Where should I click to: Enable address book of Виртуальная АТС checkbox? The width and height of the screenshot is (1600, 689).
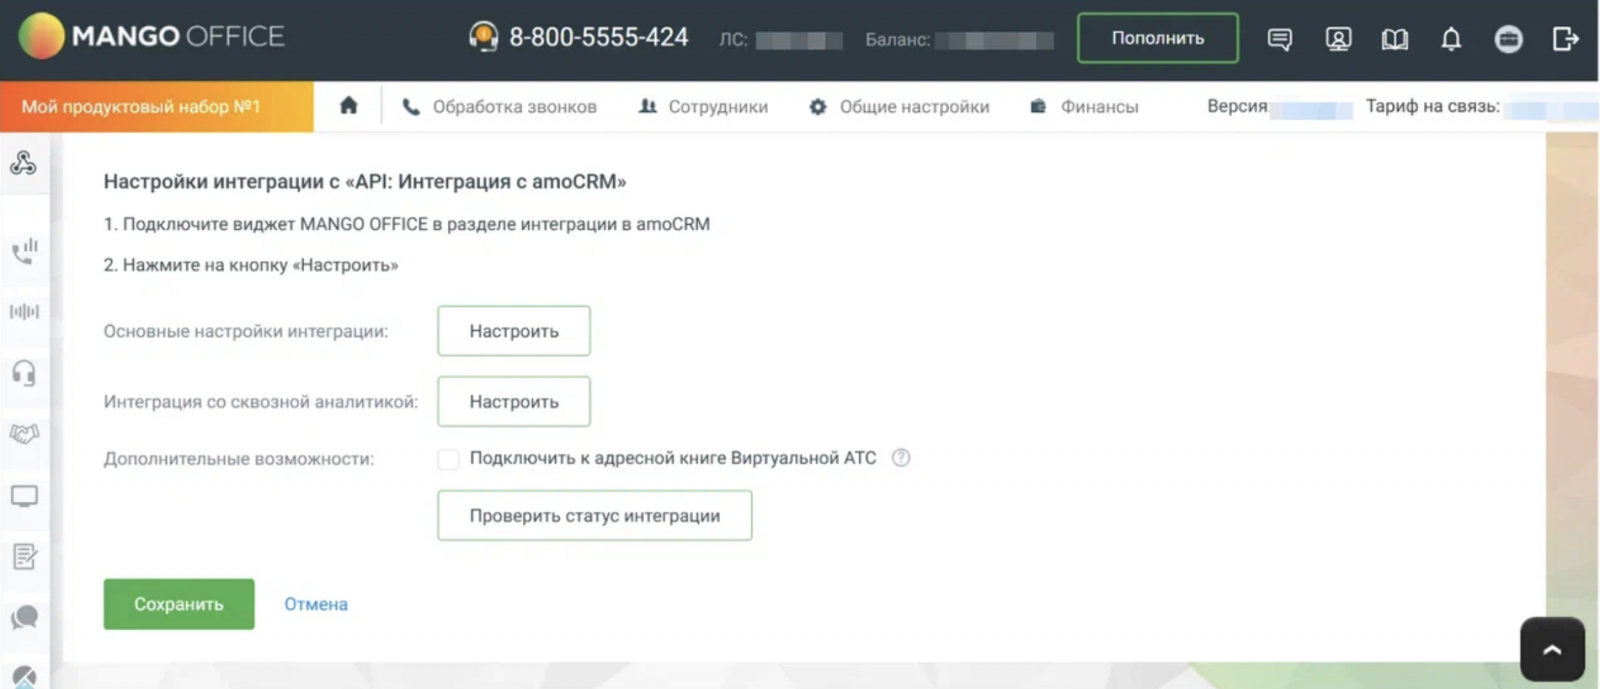[448, 459]
